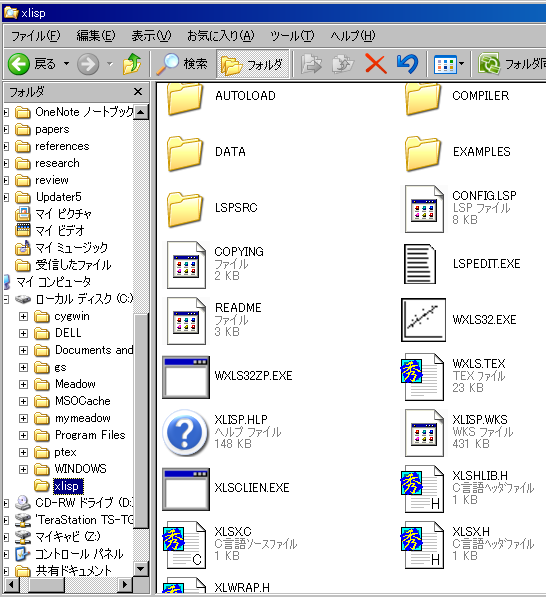This screenshot has height=597, width=546.
Task: Select the XLSHLIB.H header icon
Action: click(422, 489)
